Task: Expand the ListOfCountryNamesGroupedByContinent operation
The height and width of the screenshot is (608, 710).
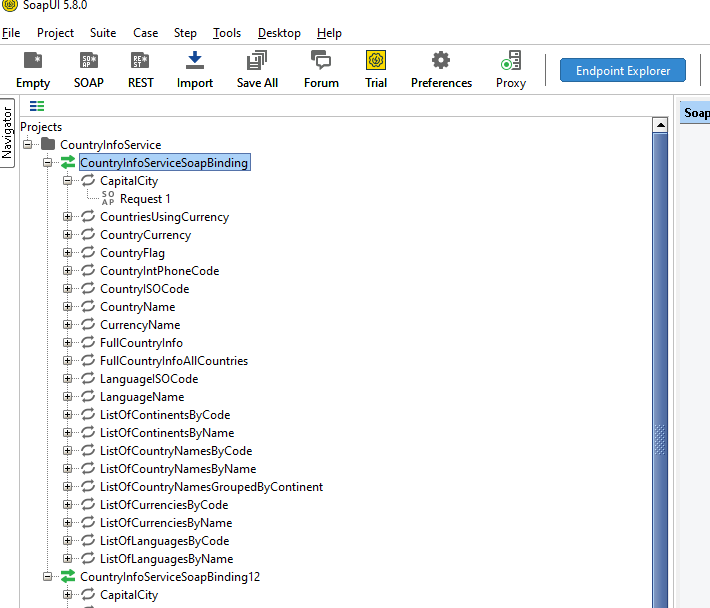Action: tap(67, 487)
